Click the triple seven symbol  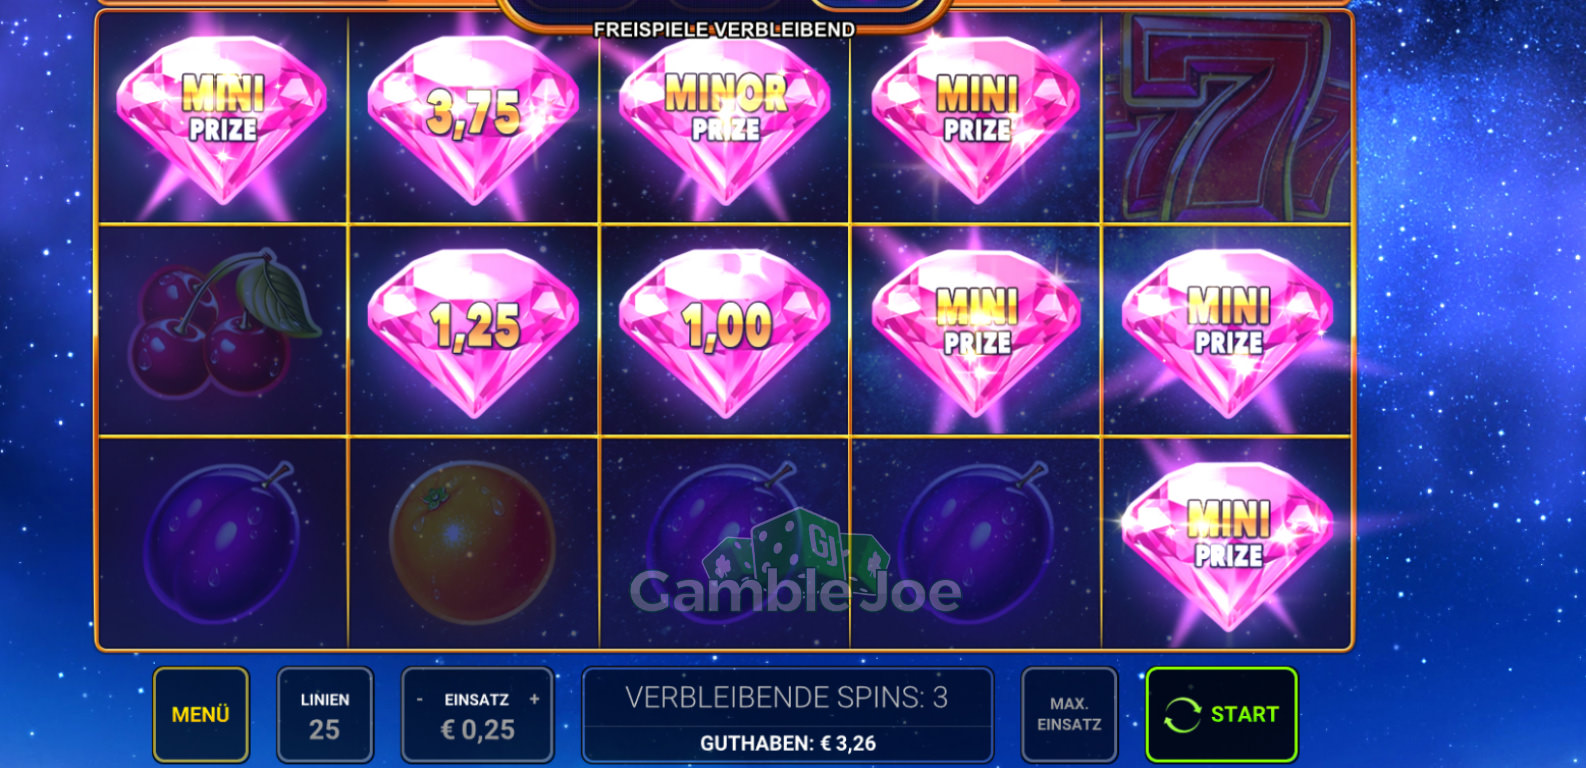(x=1227, y=118)
